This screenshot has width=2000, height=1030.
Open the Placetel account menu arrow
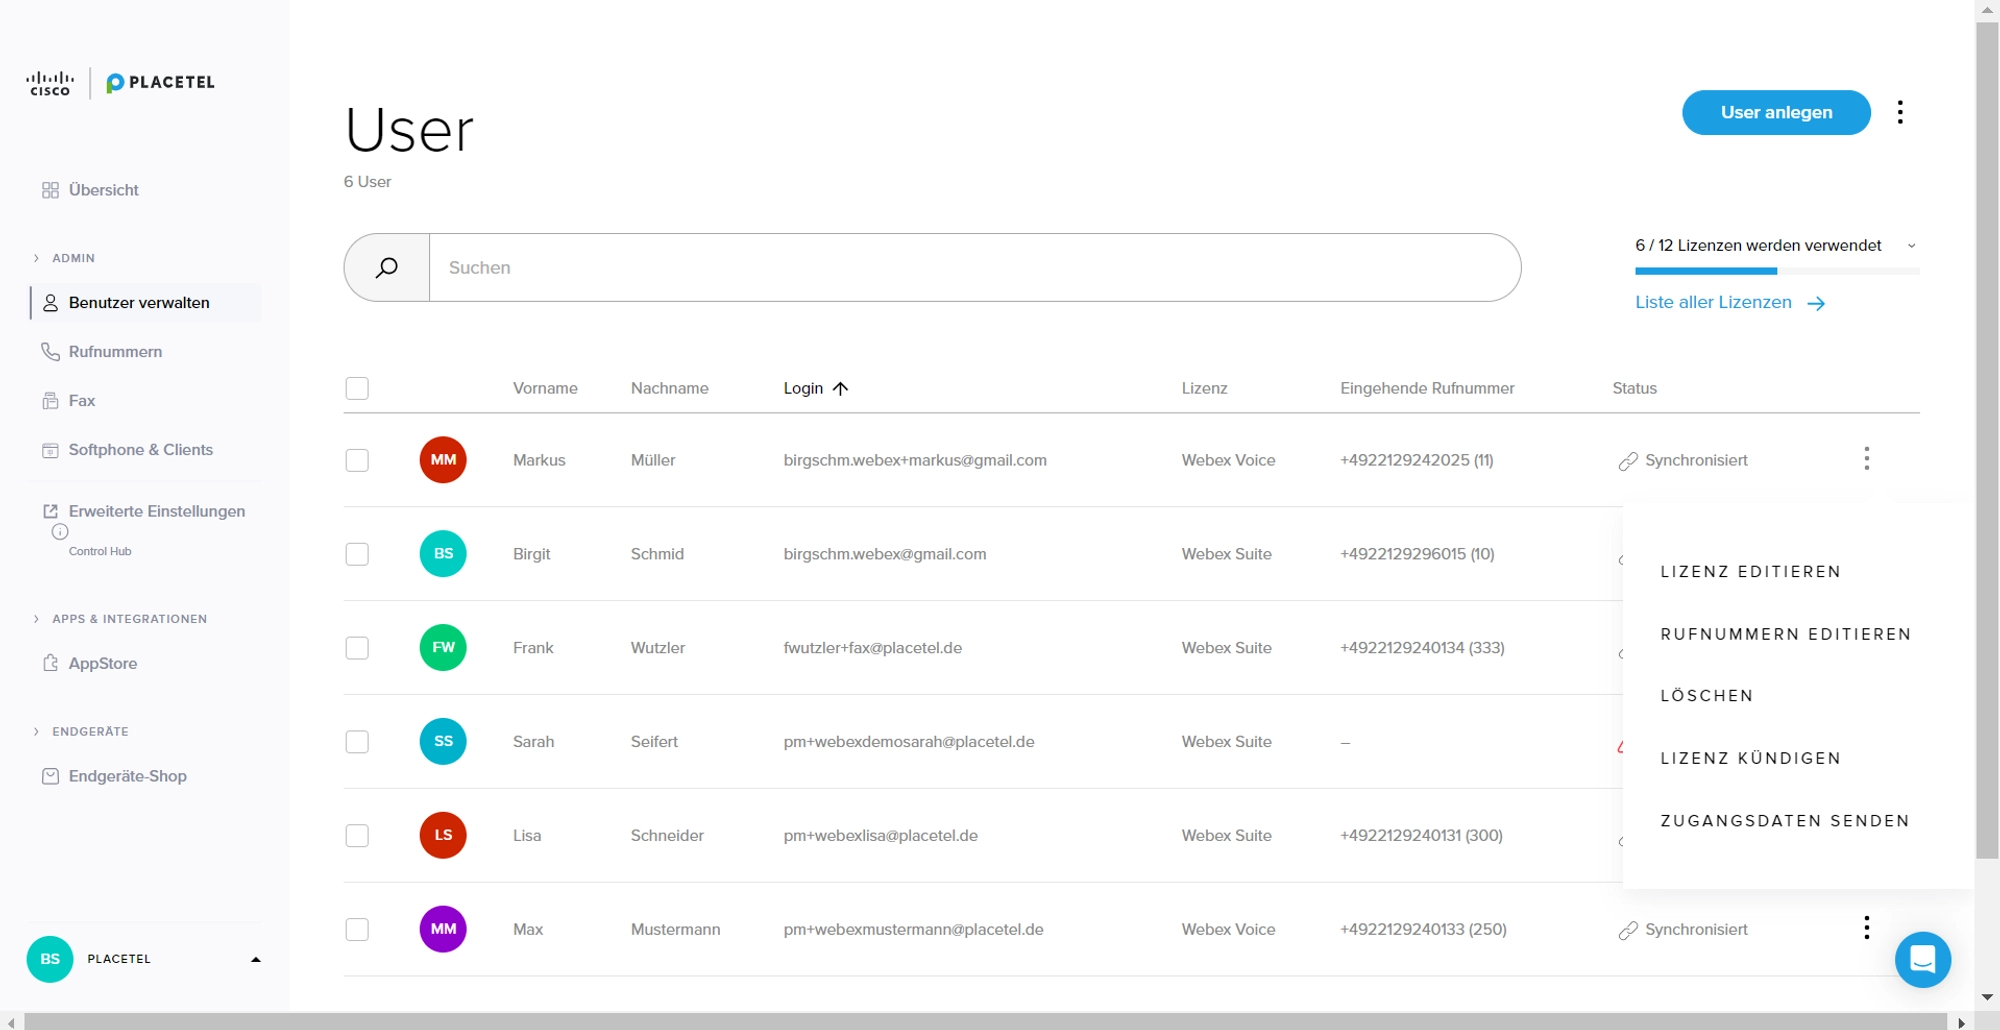coord(255,959)
